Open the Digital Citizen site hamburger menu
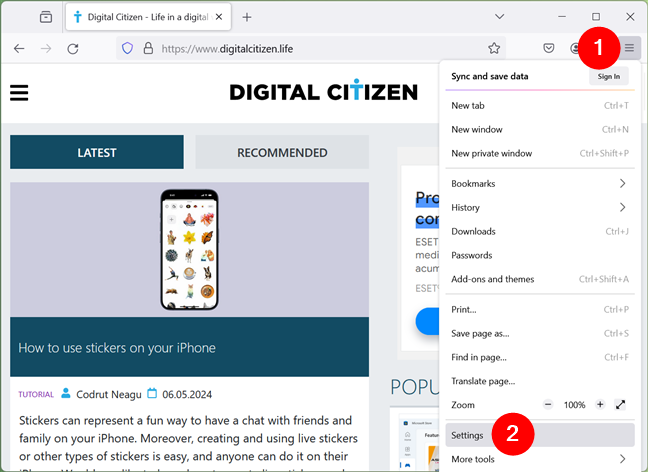The width and height of the screenshot is (648, 472). [x=19, y=93]
